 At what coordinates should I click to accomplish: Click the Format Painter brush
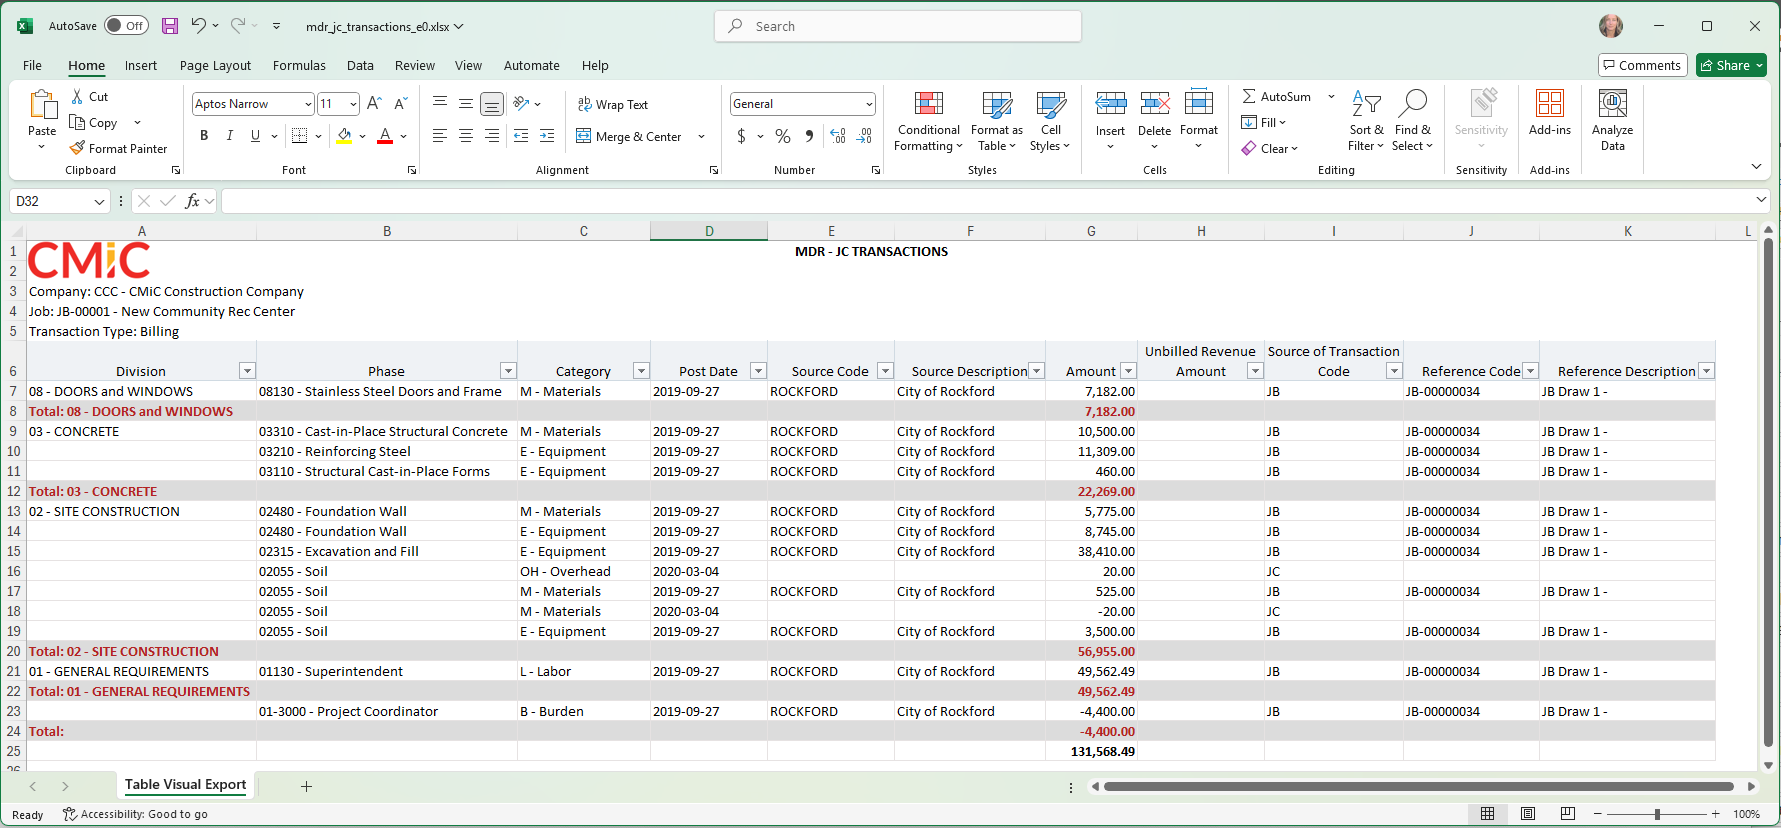tap(77, 148)
